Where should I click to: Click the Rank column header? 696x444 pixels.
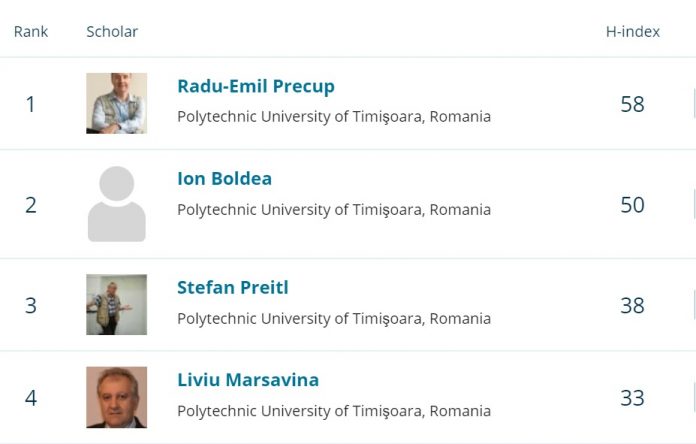pos(31,31)
